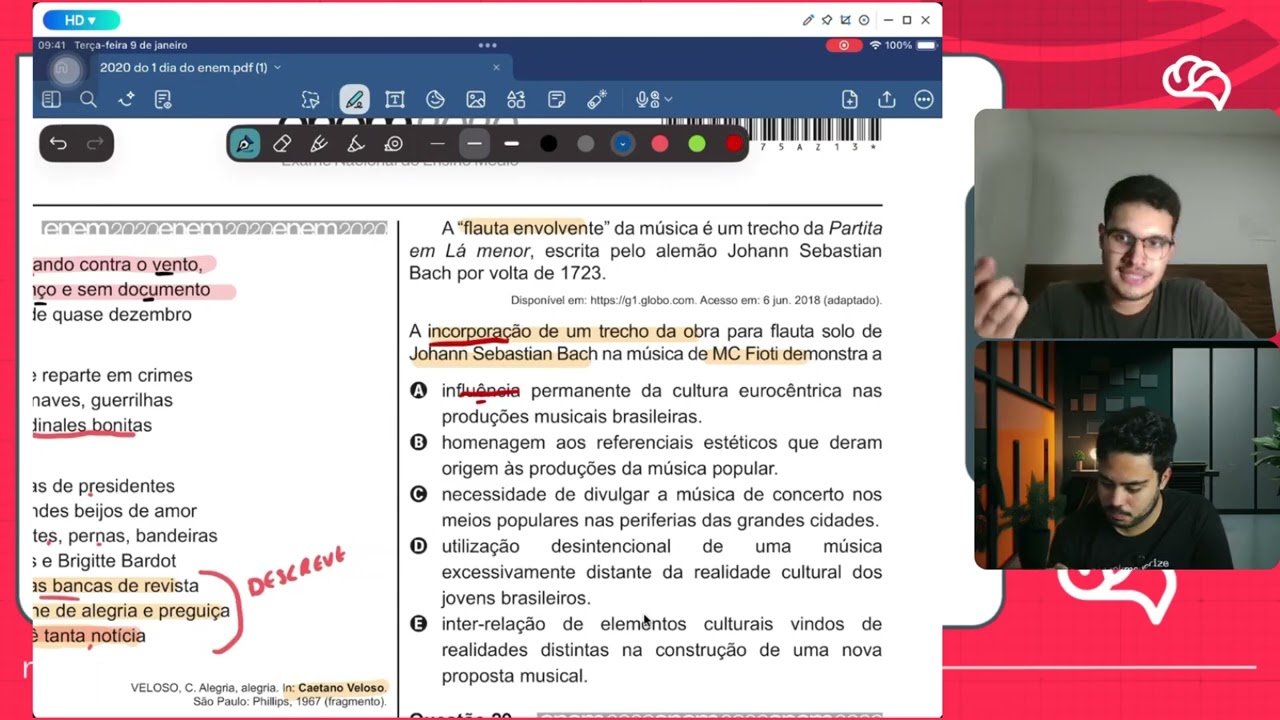Select the text box tool
The height and width of the screenshot is (720, 1280).
(x=394, y=99)
